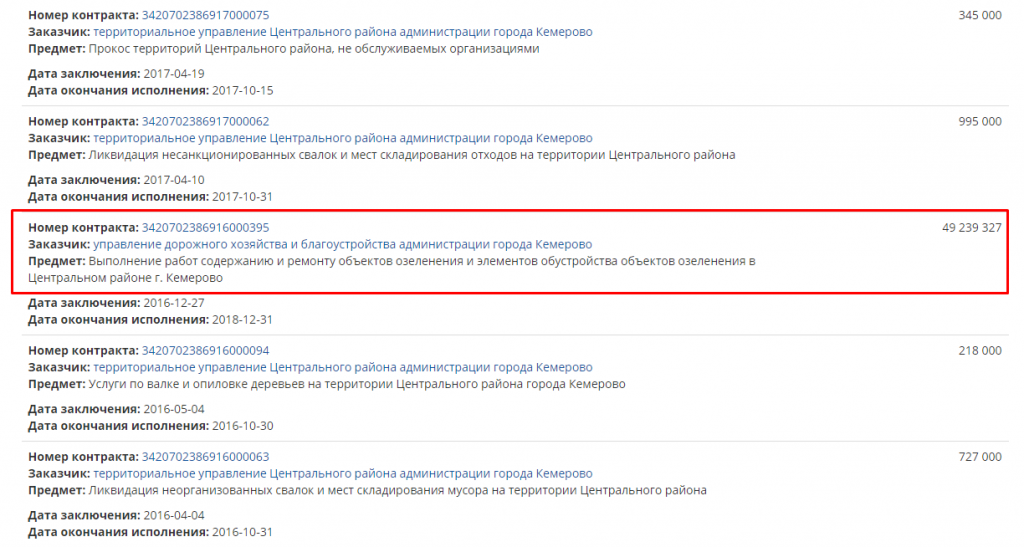
Task: Click the 727 000 contract amount
Action: coord(979,457)
